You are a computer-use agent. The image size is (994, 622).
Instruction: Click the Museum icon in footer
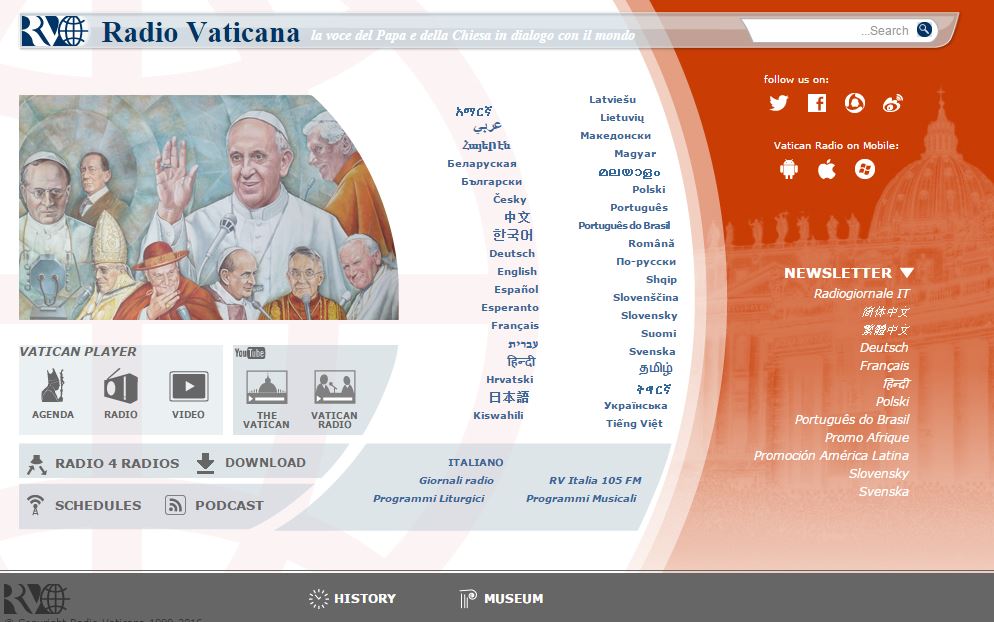[468, 599]
